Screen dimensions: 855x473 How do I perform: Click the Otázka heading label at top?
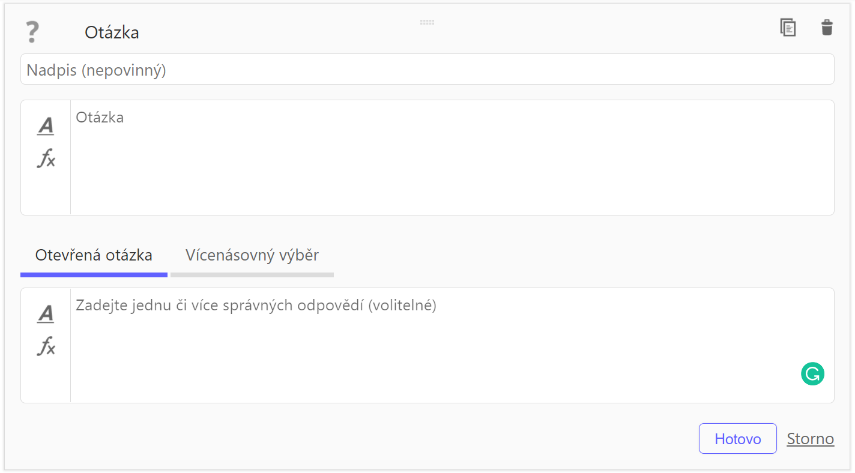pyautogui.click(x=112, y=33)
